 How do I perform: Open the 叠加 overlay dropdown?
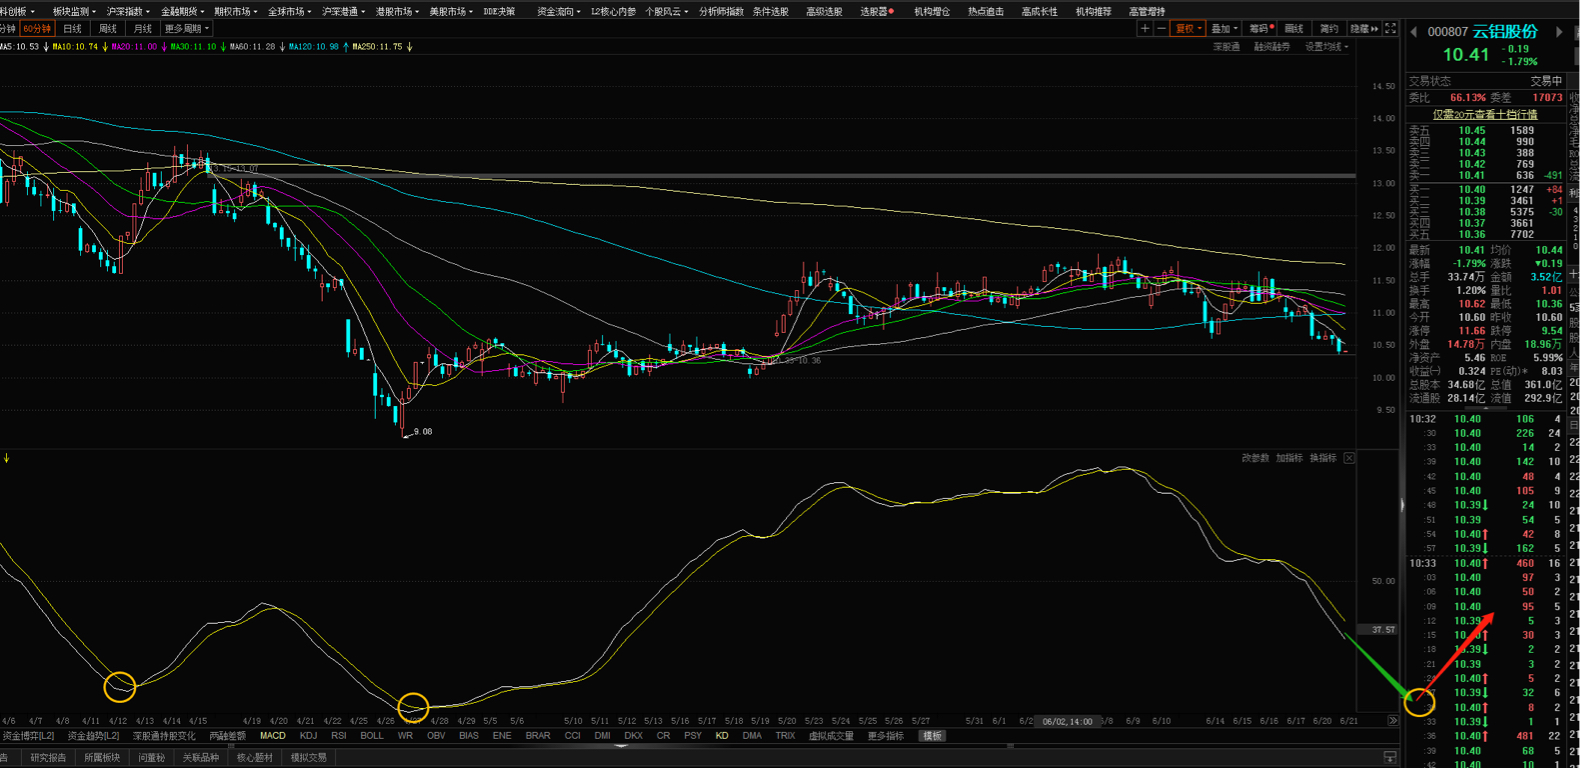pyautogui.click(x=1225, y=29)
